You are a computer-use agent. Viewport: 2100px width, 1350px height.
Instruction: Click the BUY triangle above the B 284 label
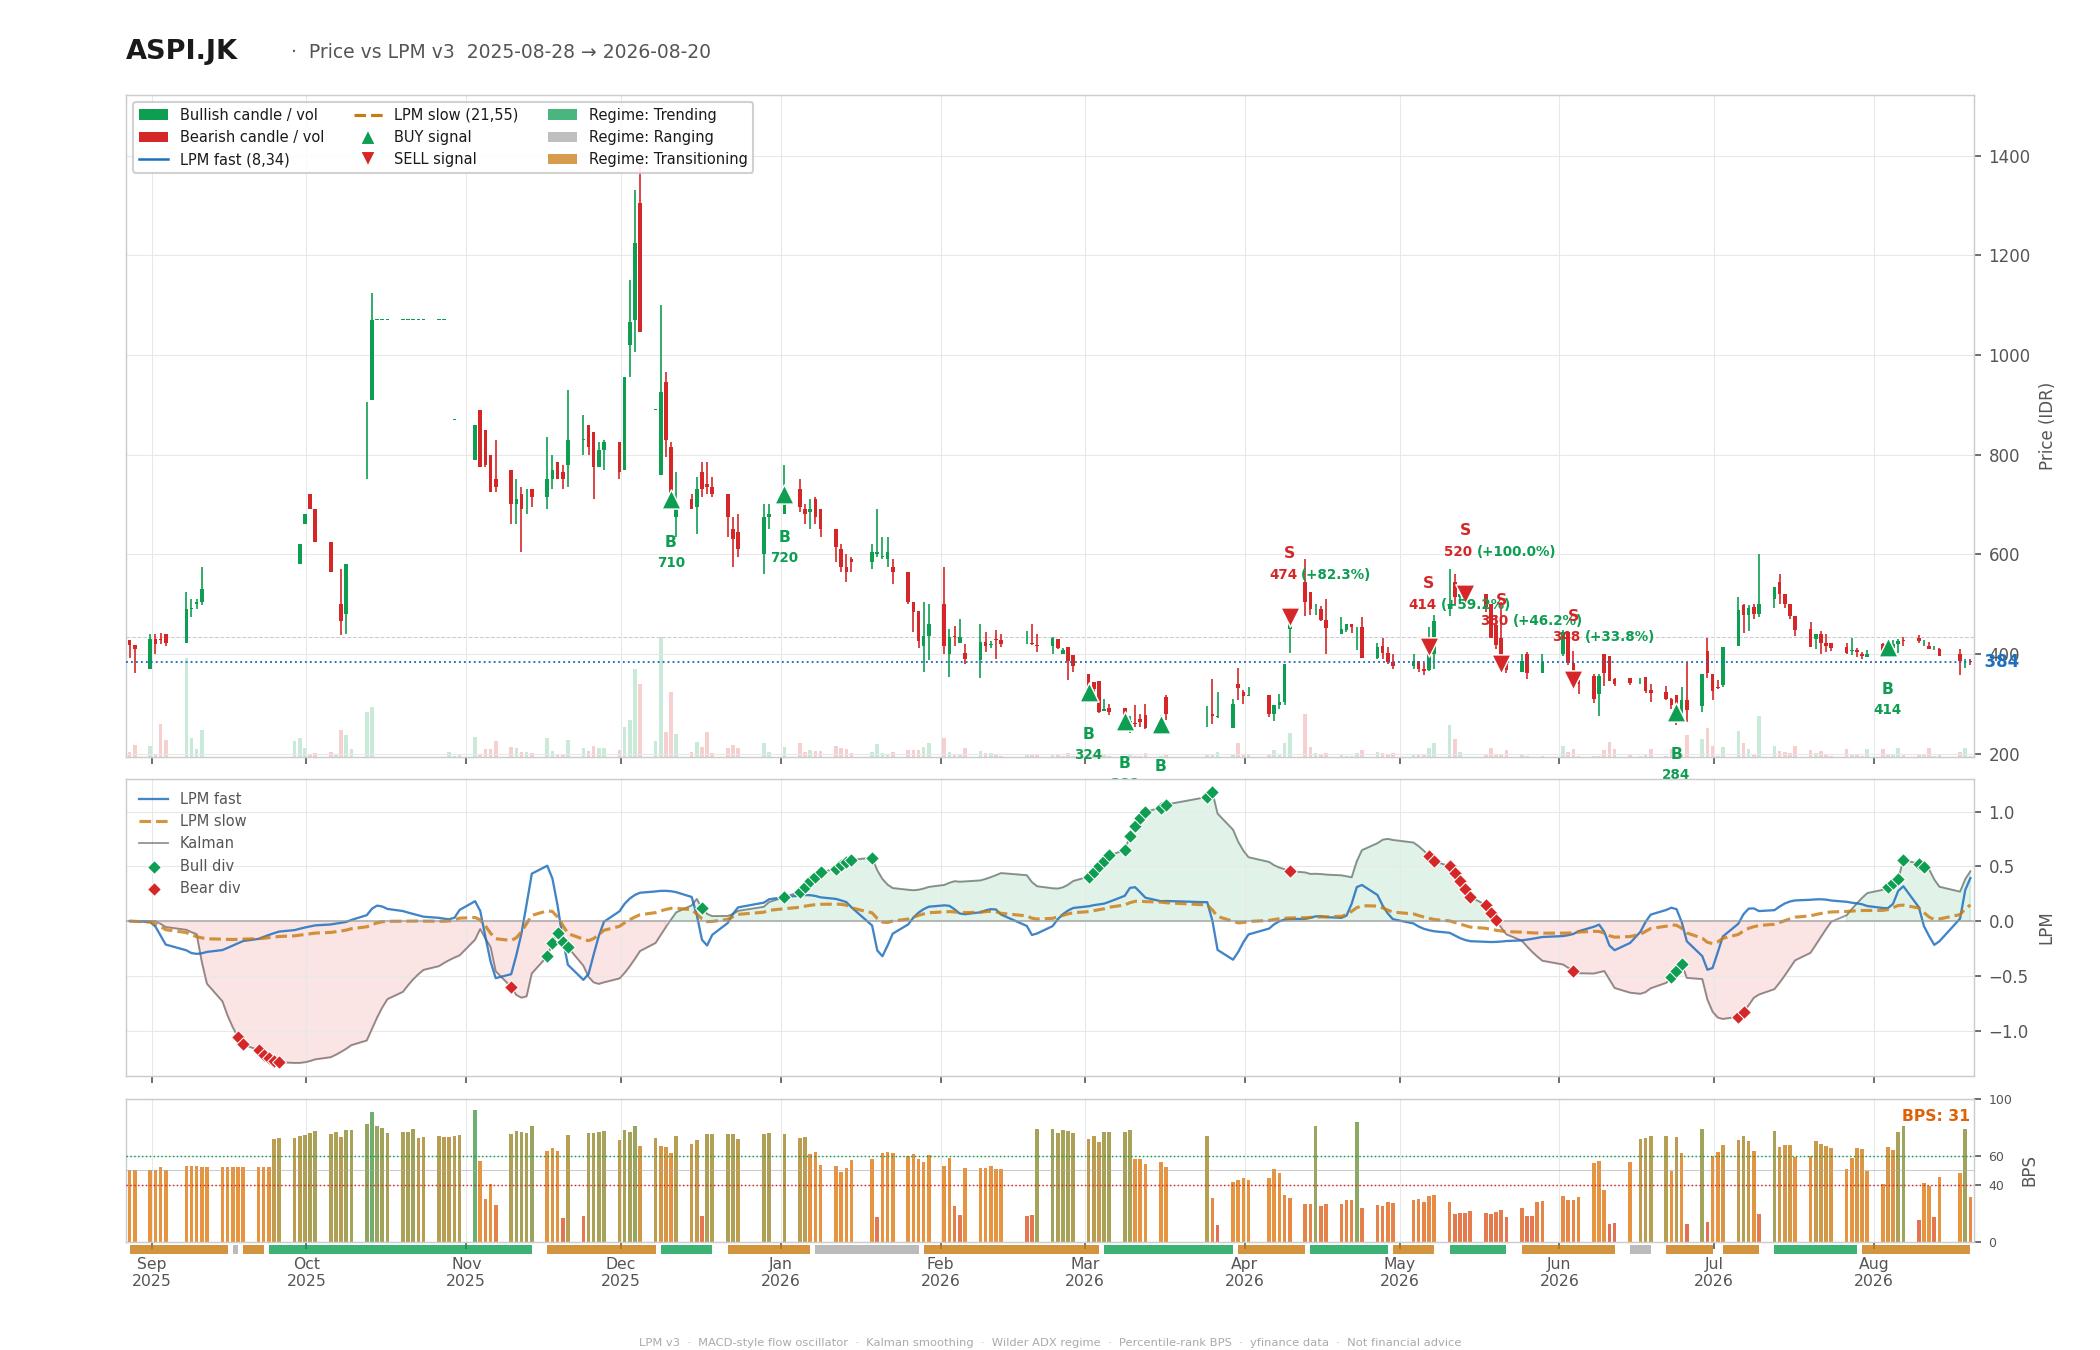[1676, 713]
